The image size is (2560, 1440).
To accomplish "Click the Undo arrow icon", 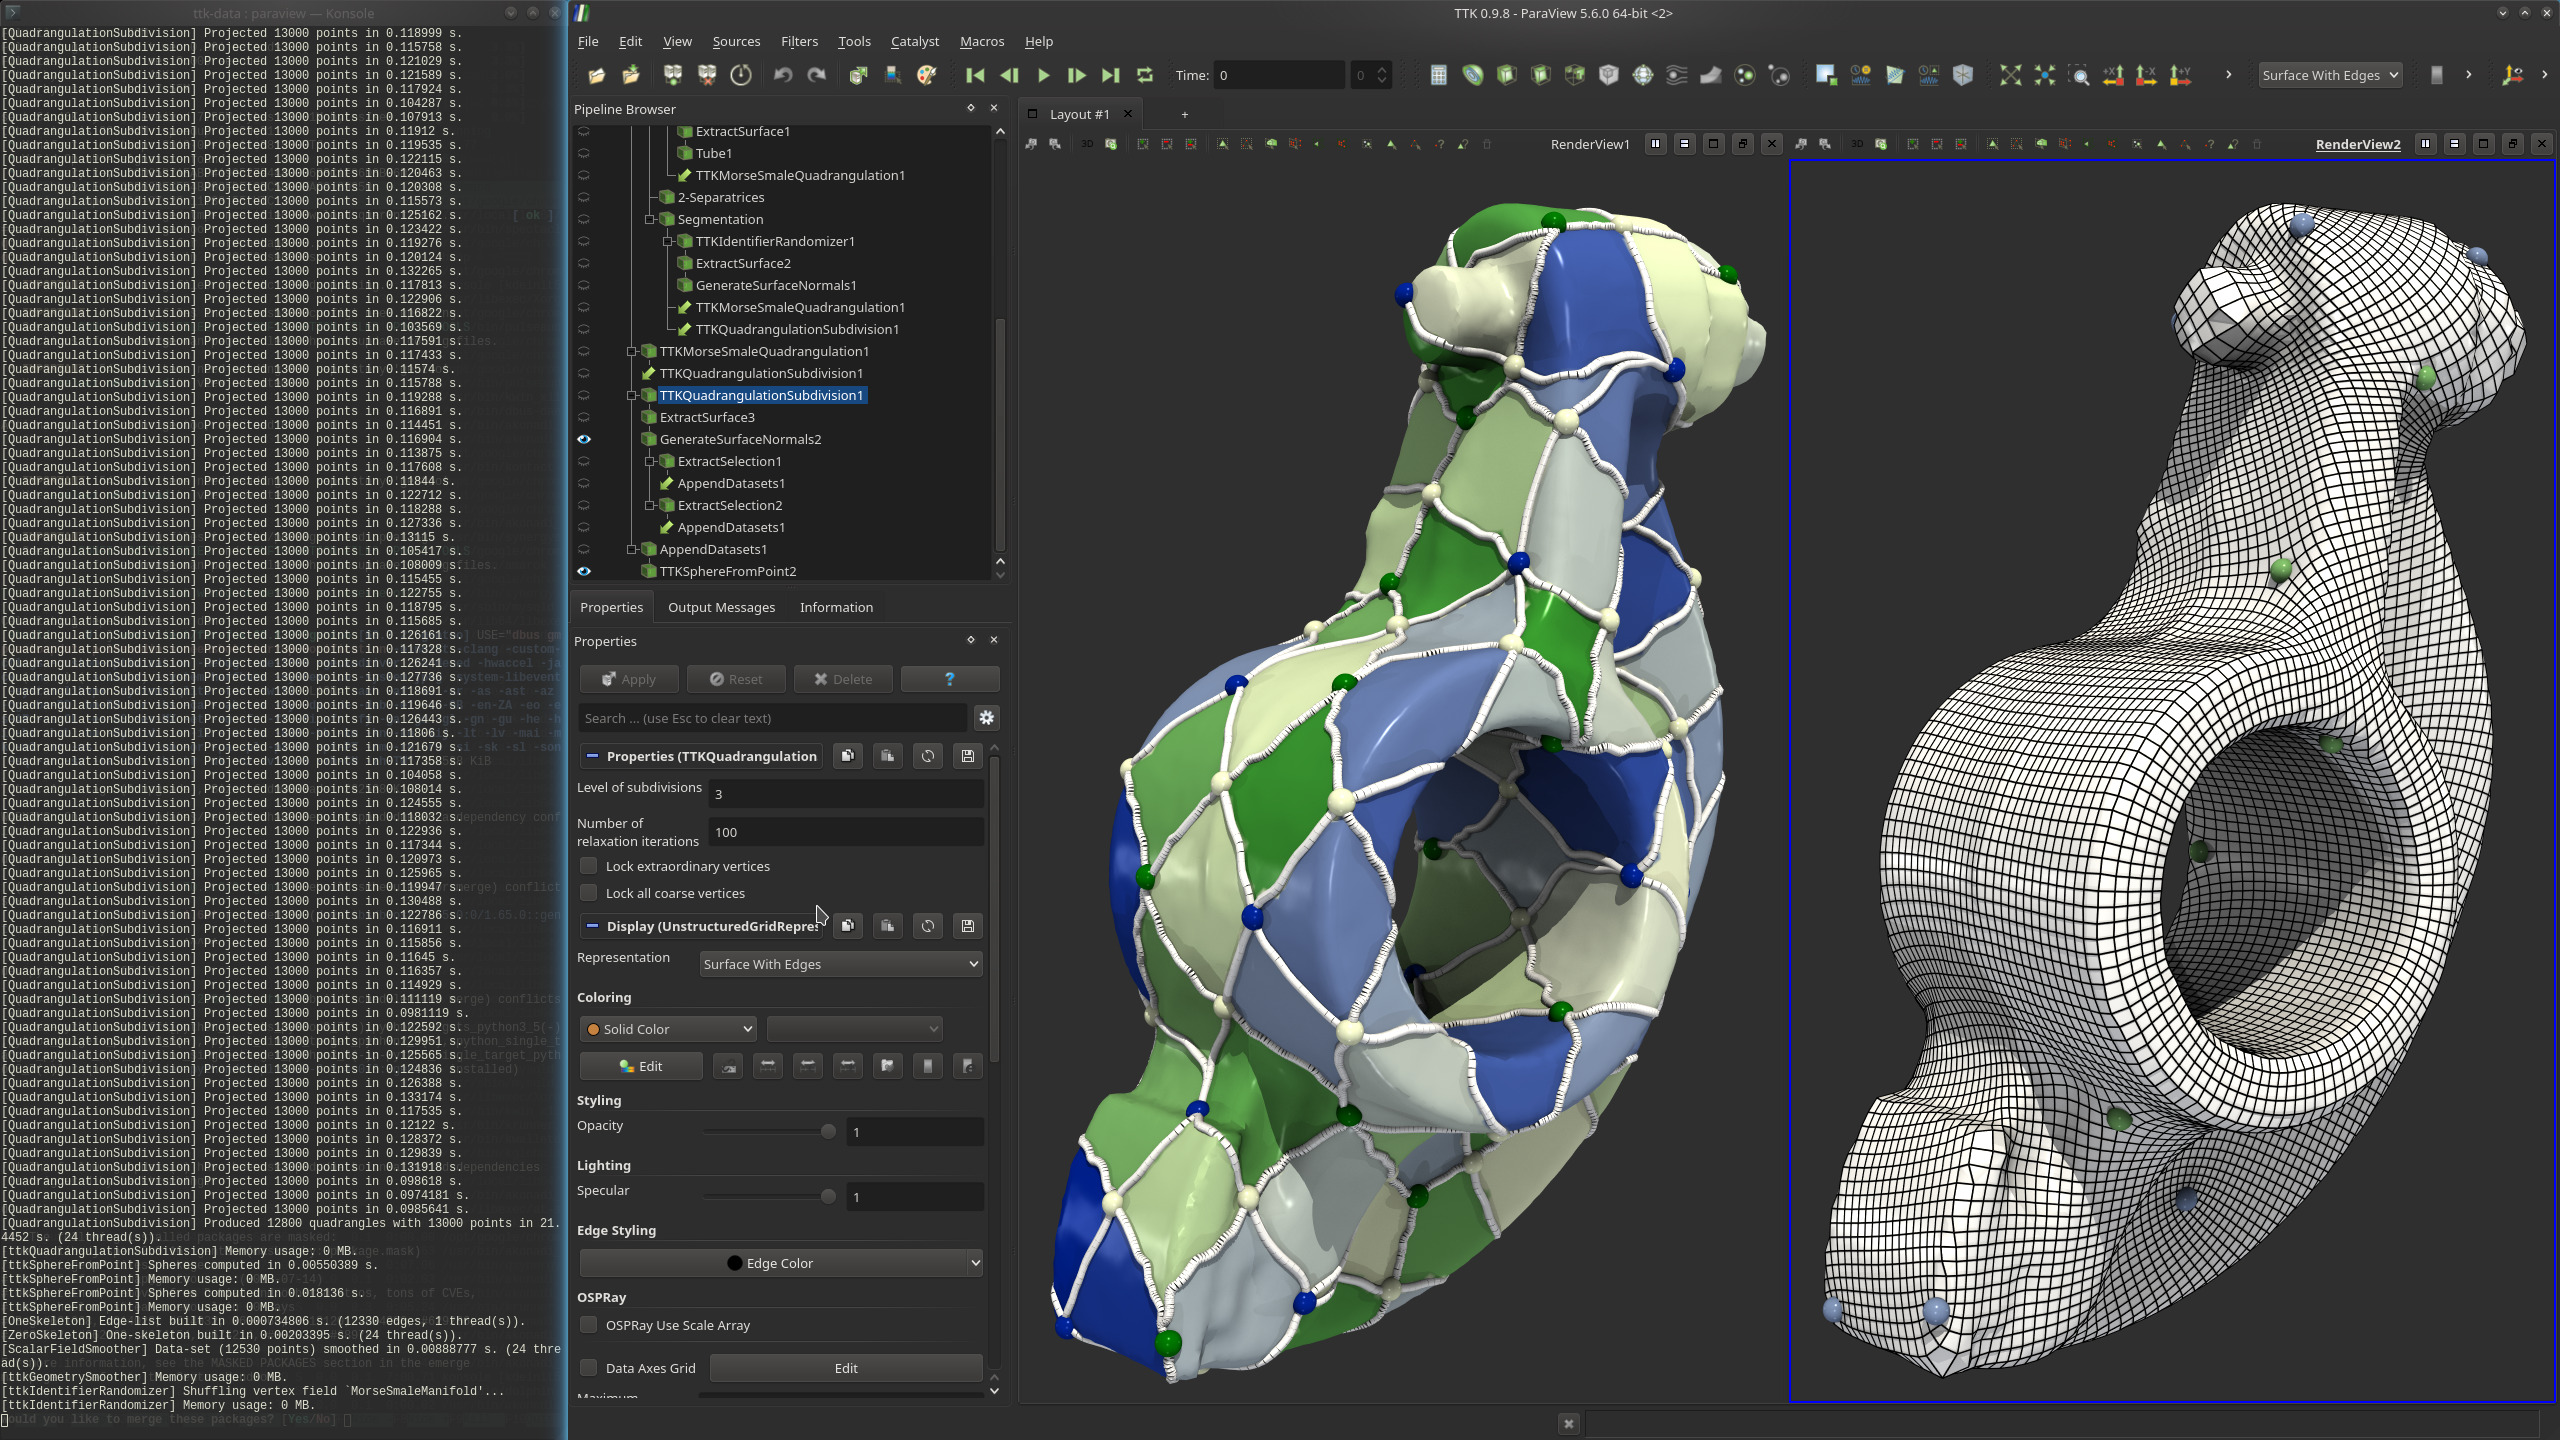I will 783,75.
